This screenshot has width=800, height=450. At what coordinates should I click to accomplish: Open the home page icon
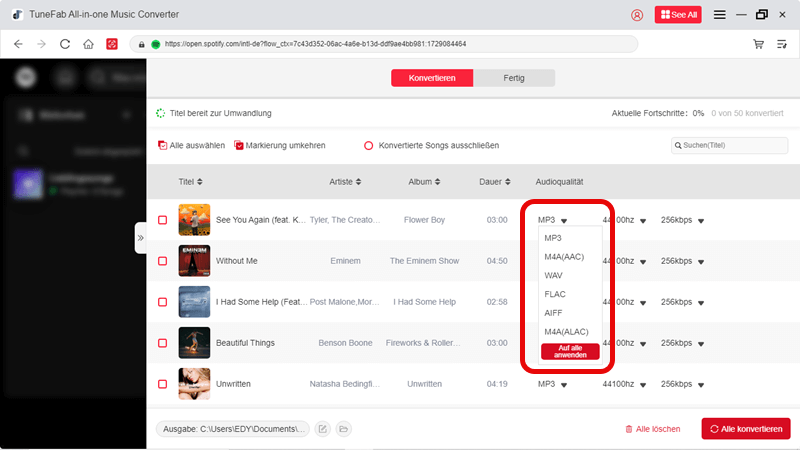point(88,44)
